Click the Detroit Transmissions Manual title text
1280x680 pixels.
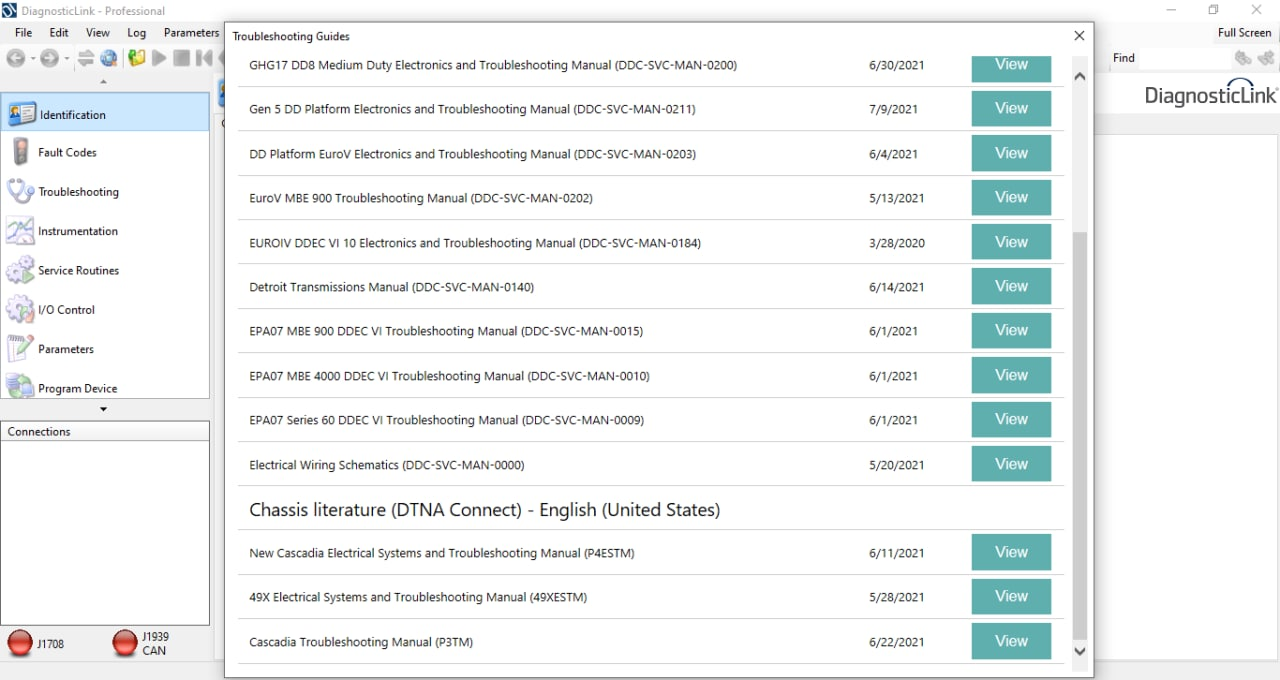[x=392, y=287]
